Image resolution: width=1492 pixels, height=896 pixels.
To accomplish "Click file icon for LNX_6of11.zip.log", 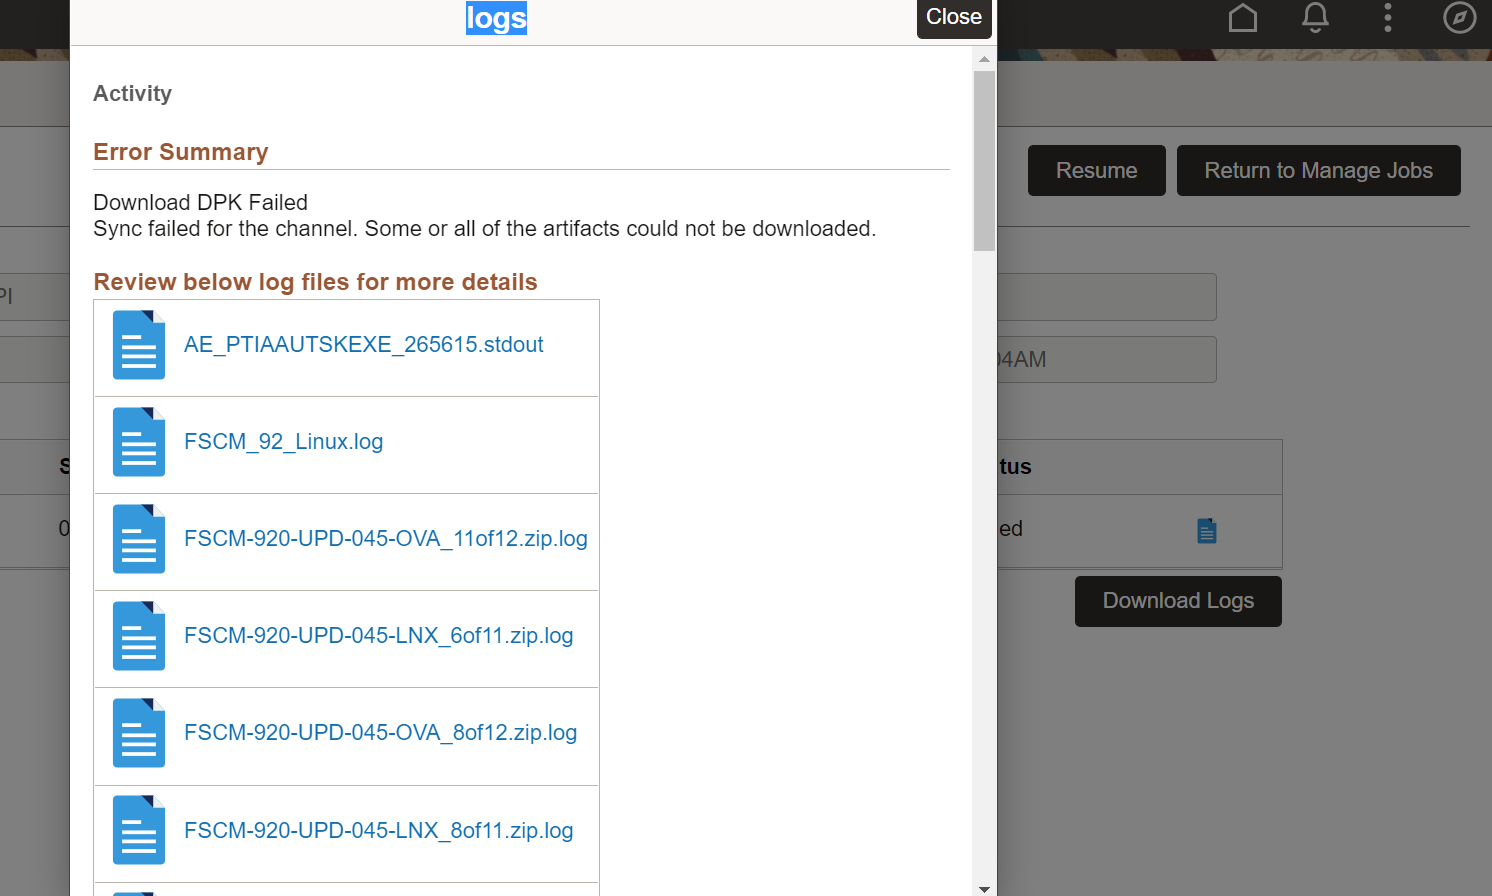I will tap(139, 636).
